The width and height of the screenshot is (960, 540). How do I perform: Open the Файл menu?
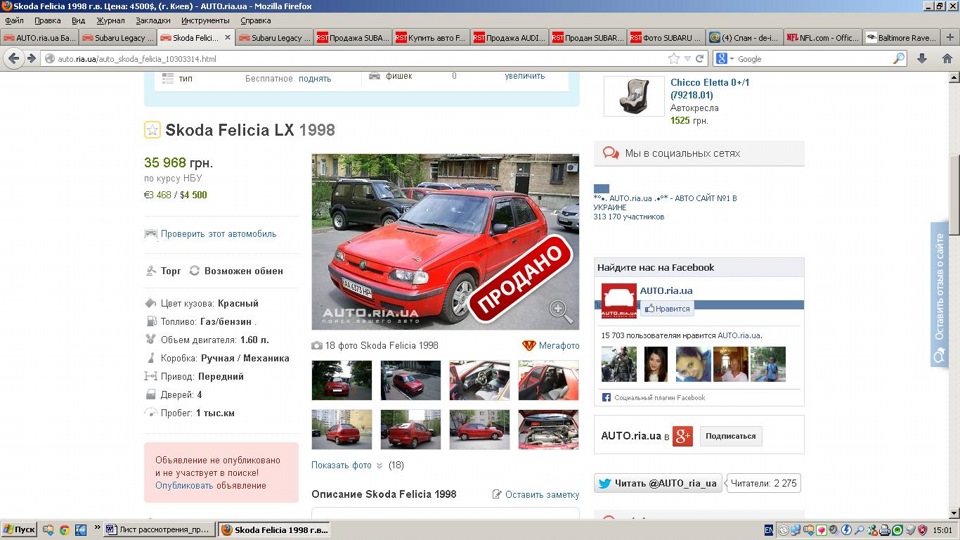tap(14, 21)
